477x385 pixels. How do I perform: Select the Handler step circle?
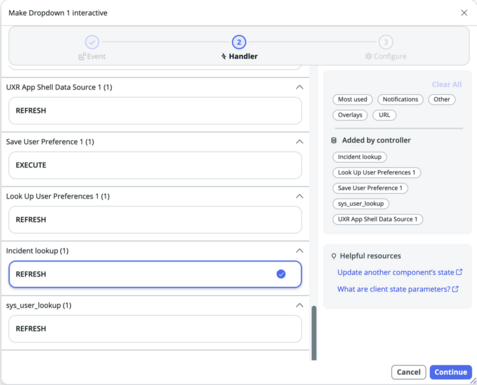click(x=239, y=42)
